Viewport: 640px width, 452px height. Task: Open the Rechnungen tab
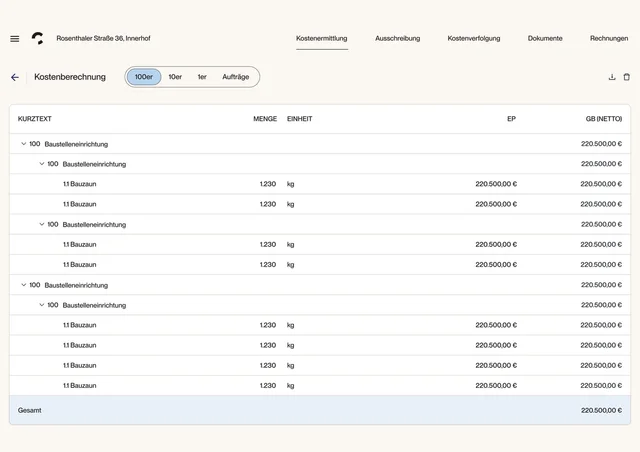(609, 38)
